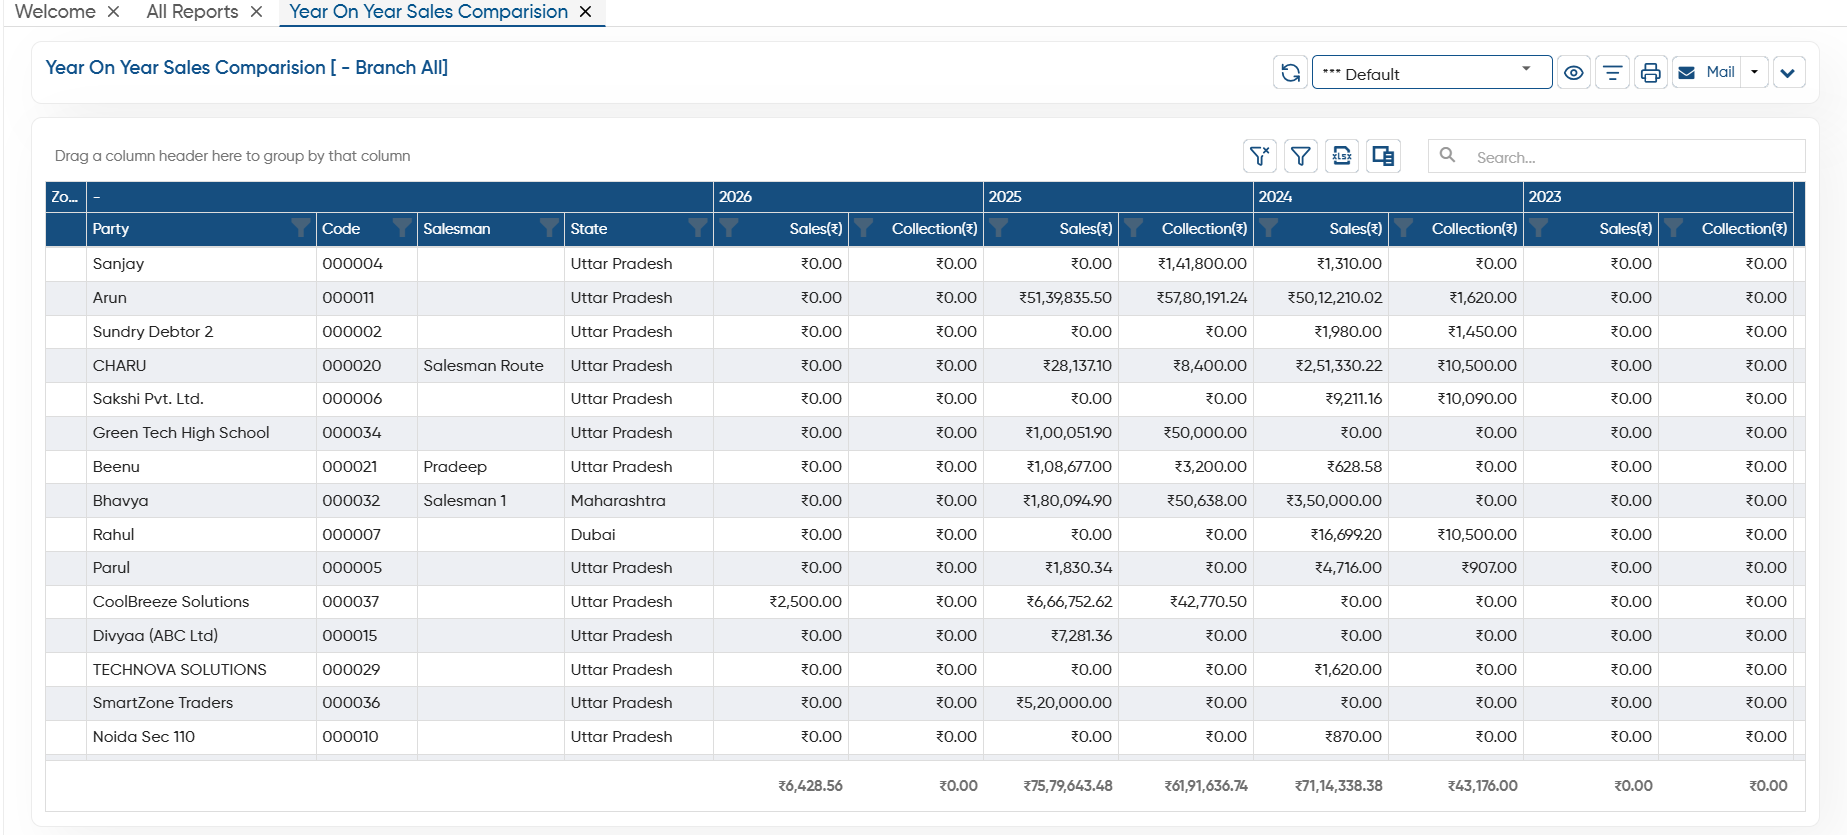
Task: Open the Default layout dropdown
Action: coord(1432,73)
